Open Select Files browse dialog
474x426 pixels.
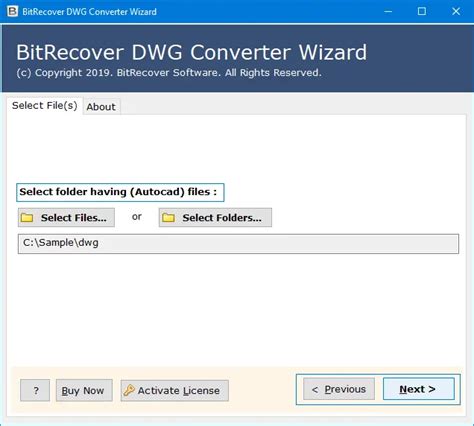[x=66, y=218]
